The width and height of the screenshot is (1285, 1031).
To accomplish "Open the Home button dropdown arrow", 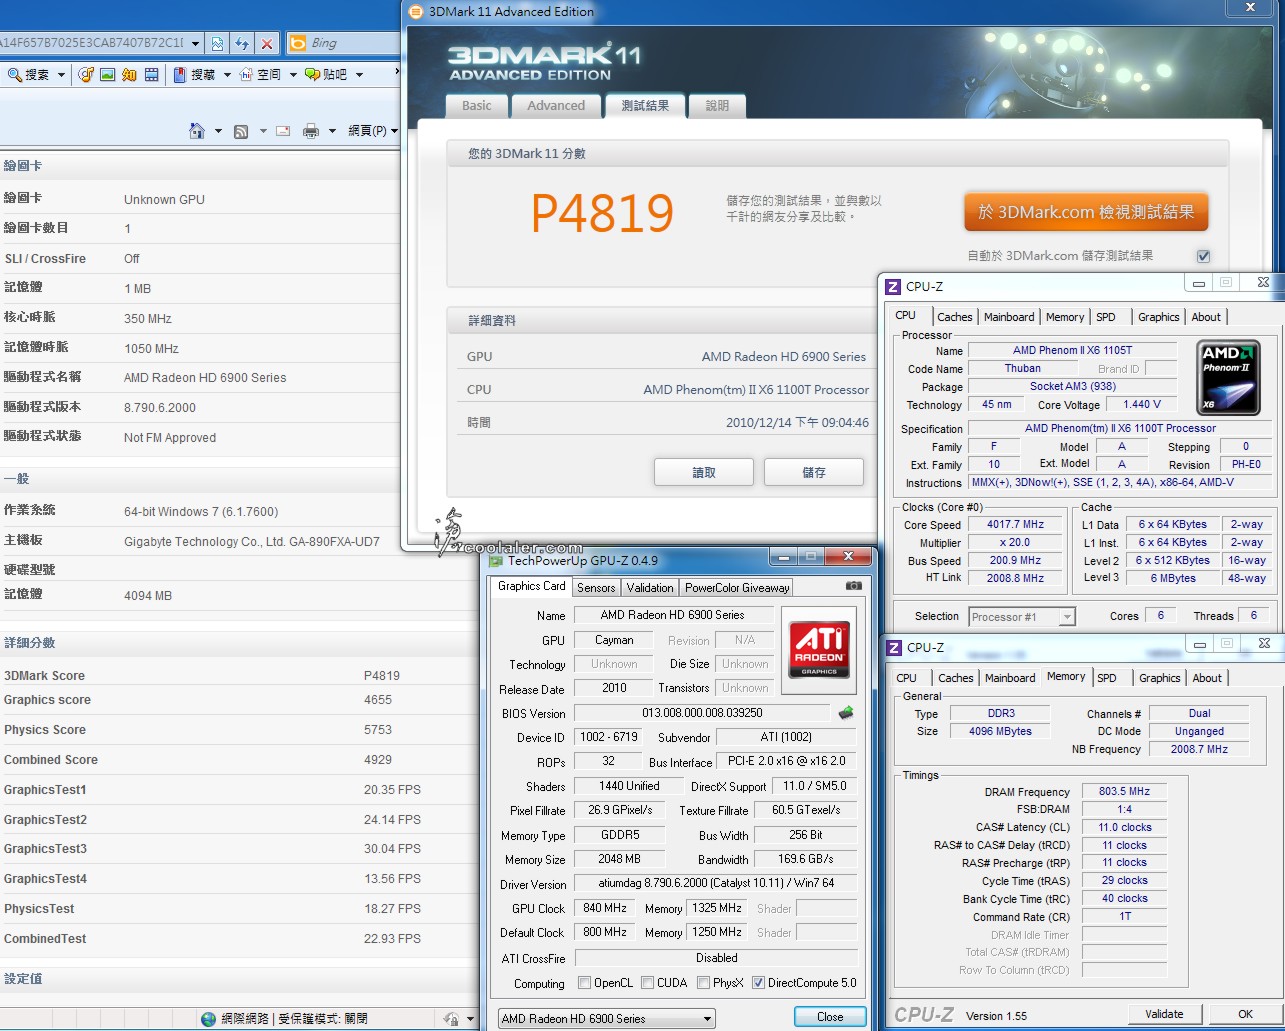I will click(x=218, y=131).
